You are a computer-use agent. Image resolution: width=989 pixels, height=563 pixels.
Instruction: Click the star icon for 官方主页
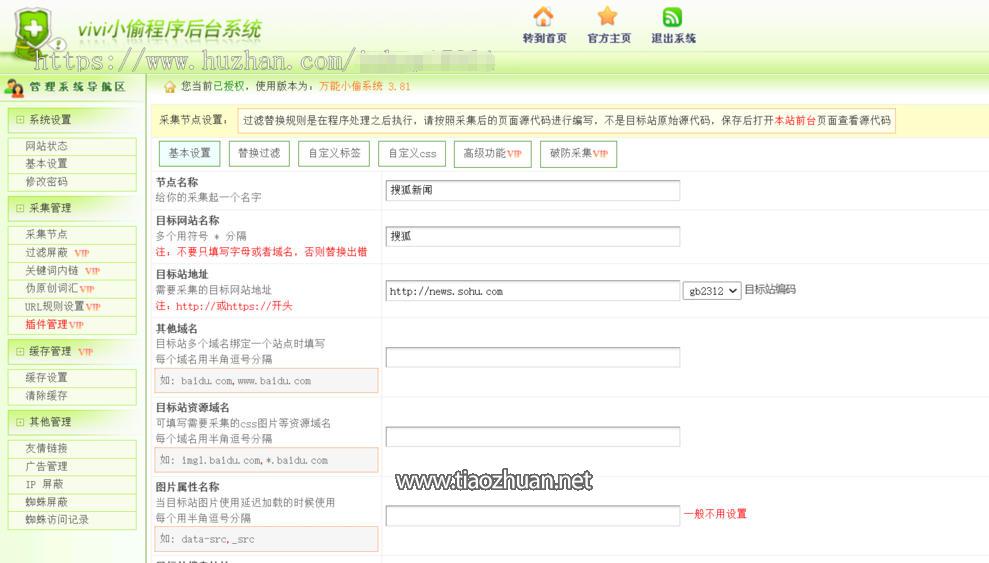pos(608,17)
